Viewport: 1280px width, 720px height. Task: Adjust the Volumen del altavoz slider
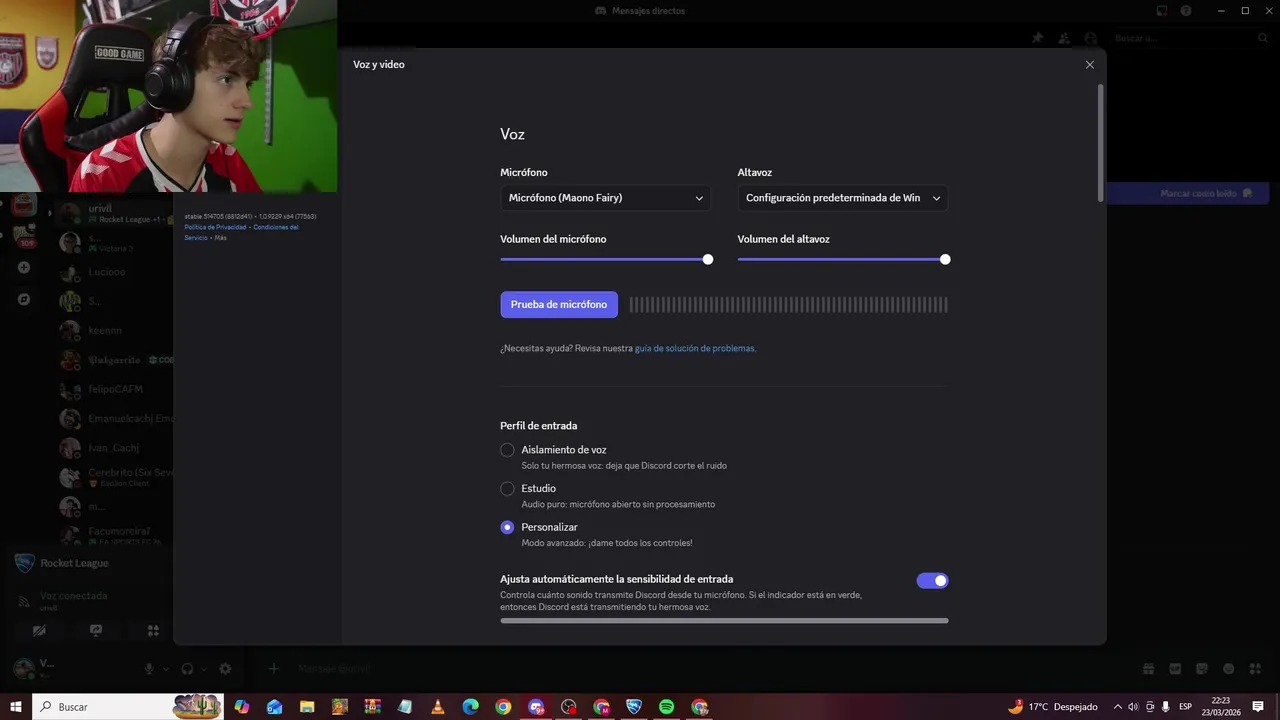pyautogui.click(x=843, y=259)
